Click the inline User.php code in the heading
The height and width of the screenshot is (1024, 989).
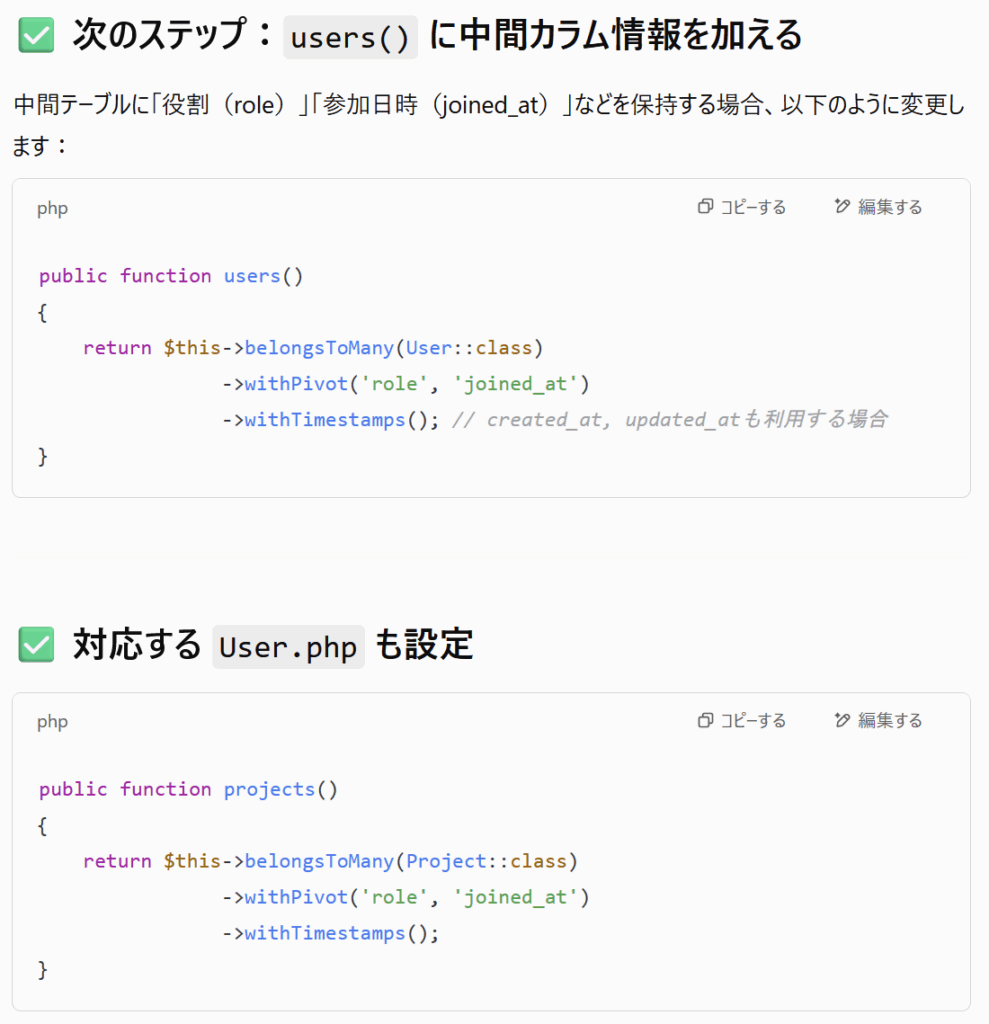288,647
